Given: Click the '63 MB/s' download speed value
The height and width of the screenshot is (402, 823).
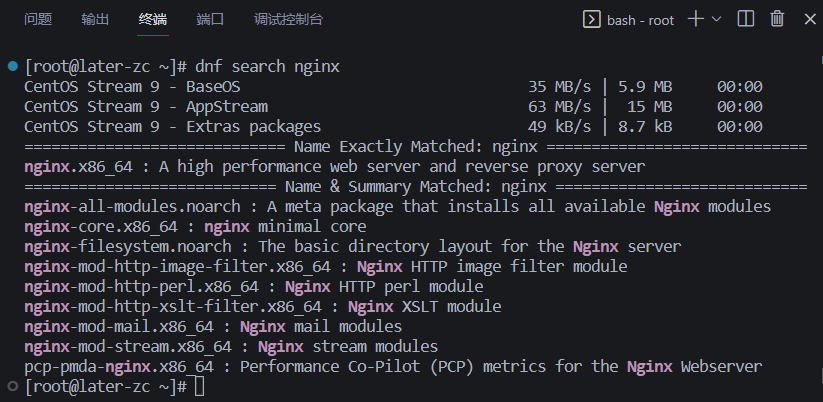Looking at the screenshot, I should click(560, 107).
